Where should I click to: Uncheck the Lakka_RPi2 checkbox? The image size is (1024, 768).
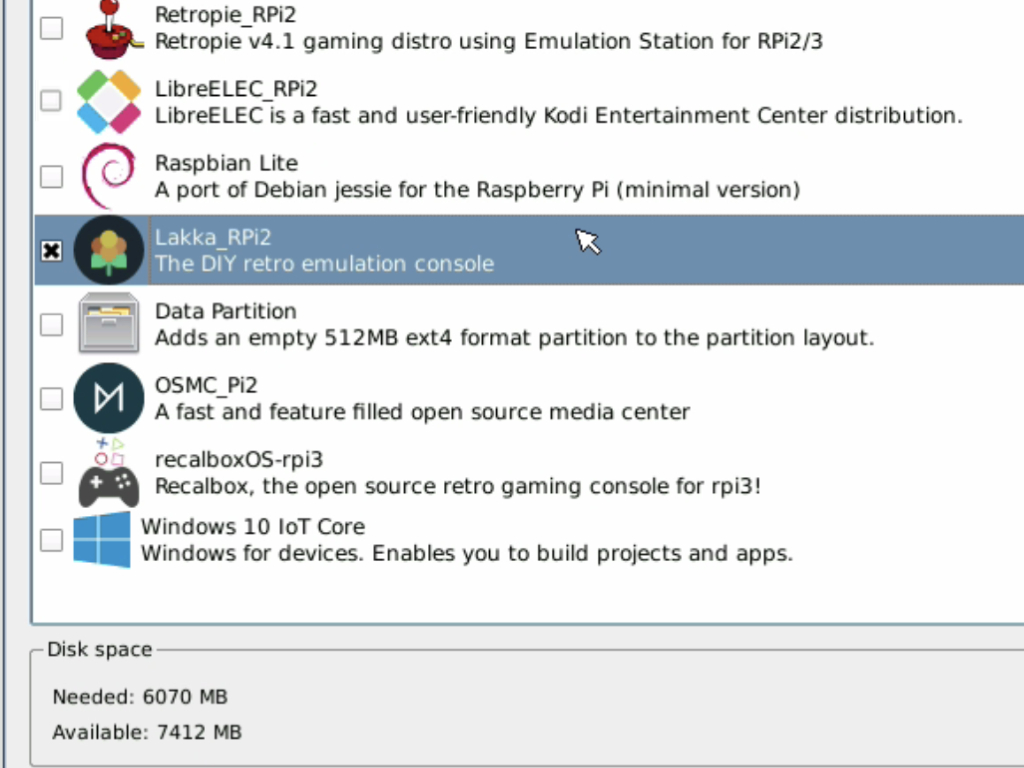pyautogui.click(x=52, y=251)
